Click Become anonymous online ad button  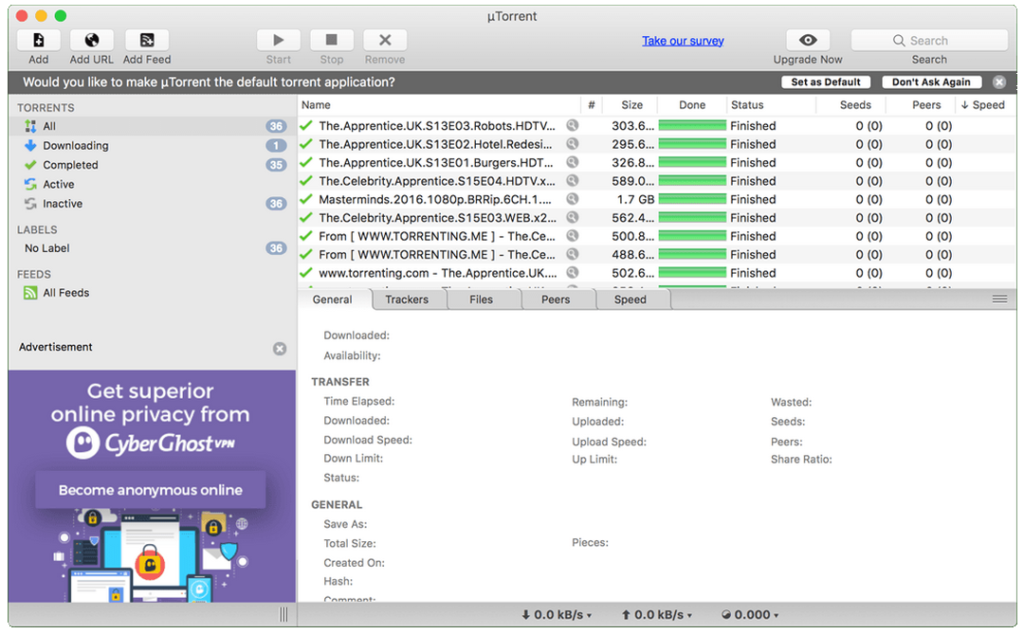click(150, 490)
